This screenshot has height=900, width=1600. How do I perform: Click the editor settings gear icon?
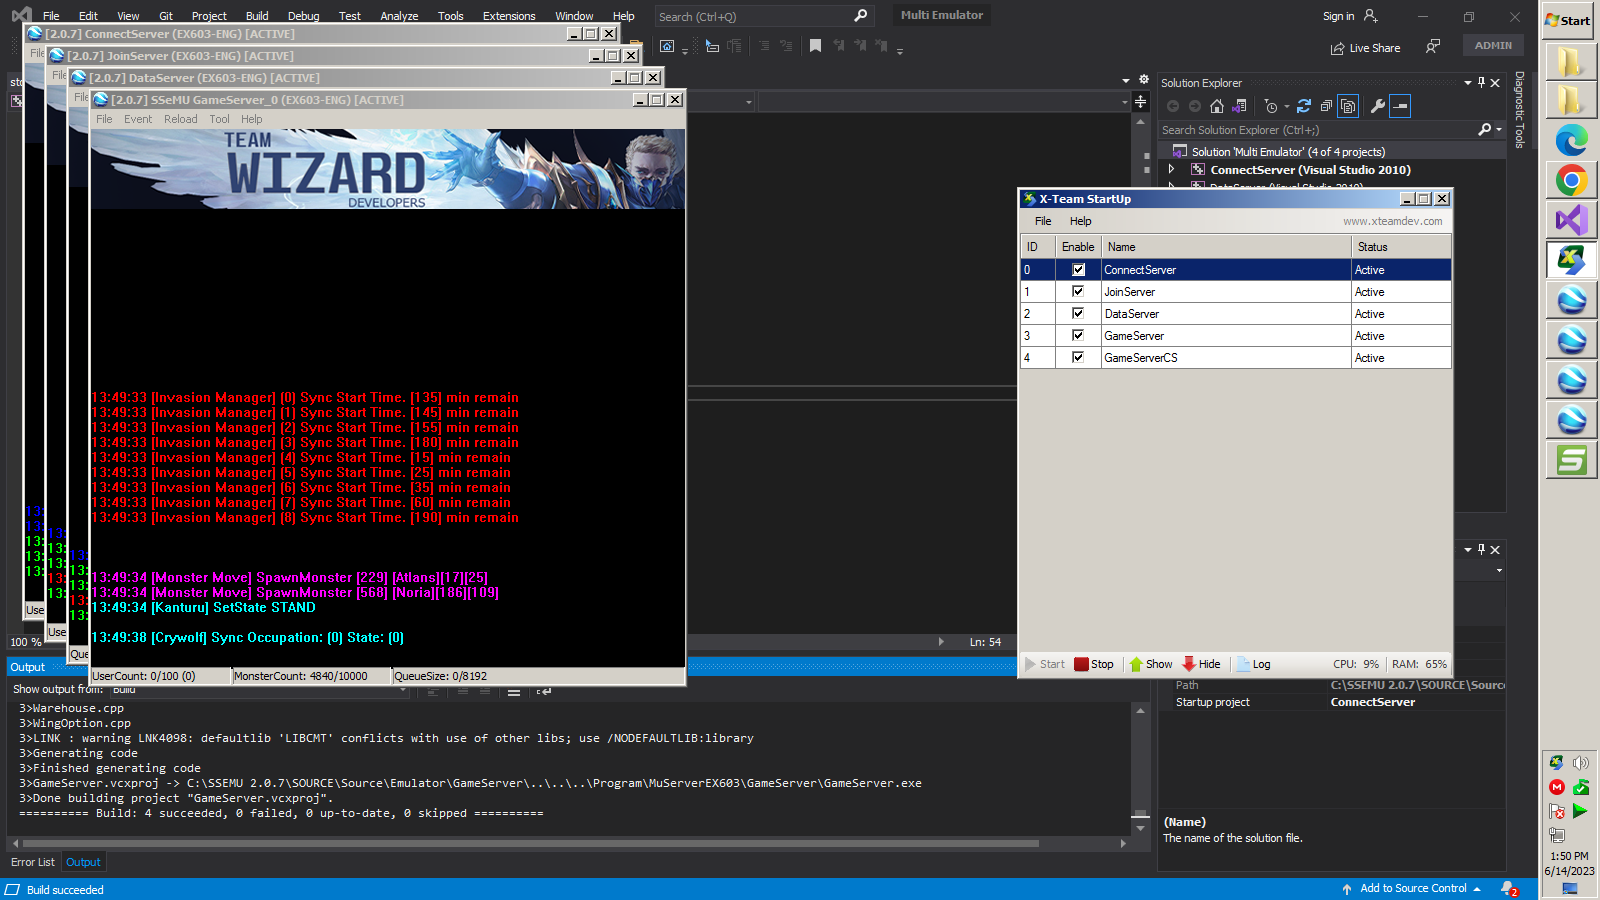pyautogui.click(x=1144, y=79)
